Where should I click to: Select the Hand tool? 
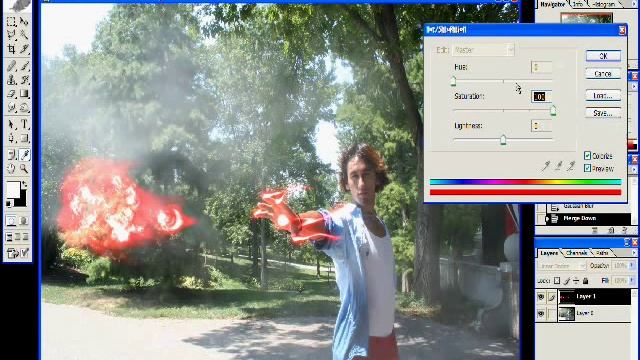11,168
